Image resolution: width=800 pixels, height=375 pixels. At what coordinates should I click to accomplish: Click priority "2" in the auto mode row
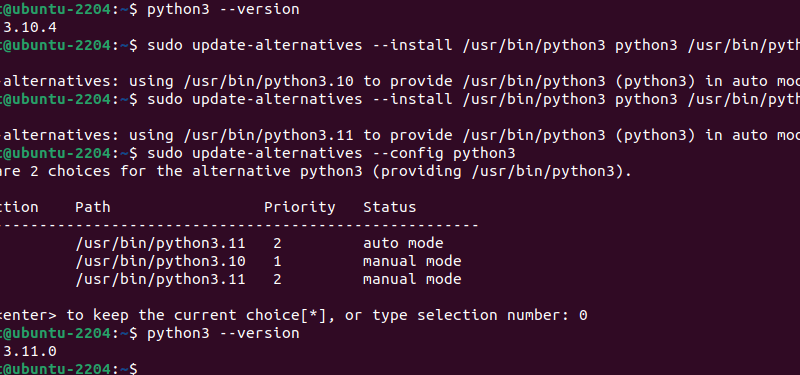pos(277,243)
